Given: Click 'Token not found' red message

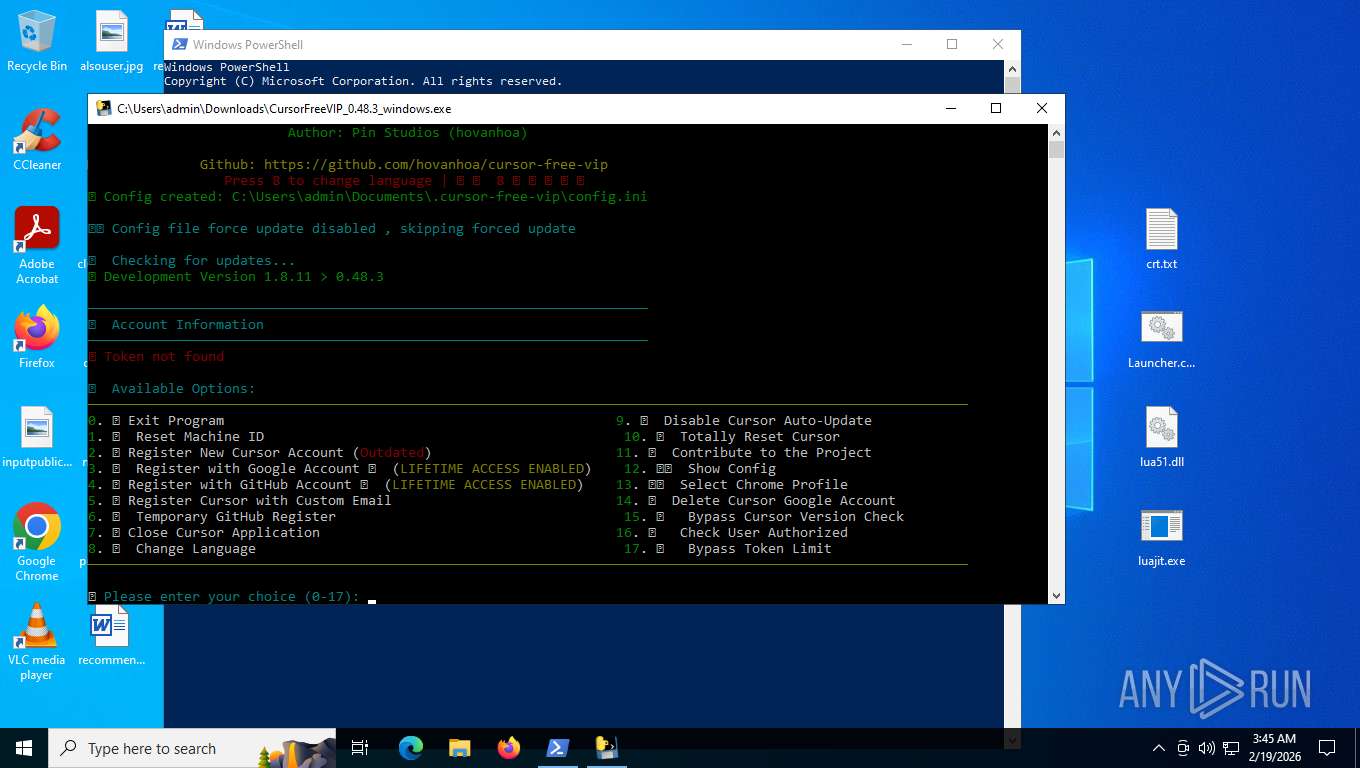Looking at the screenshot, I should click(164, 357).
